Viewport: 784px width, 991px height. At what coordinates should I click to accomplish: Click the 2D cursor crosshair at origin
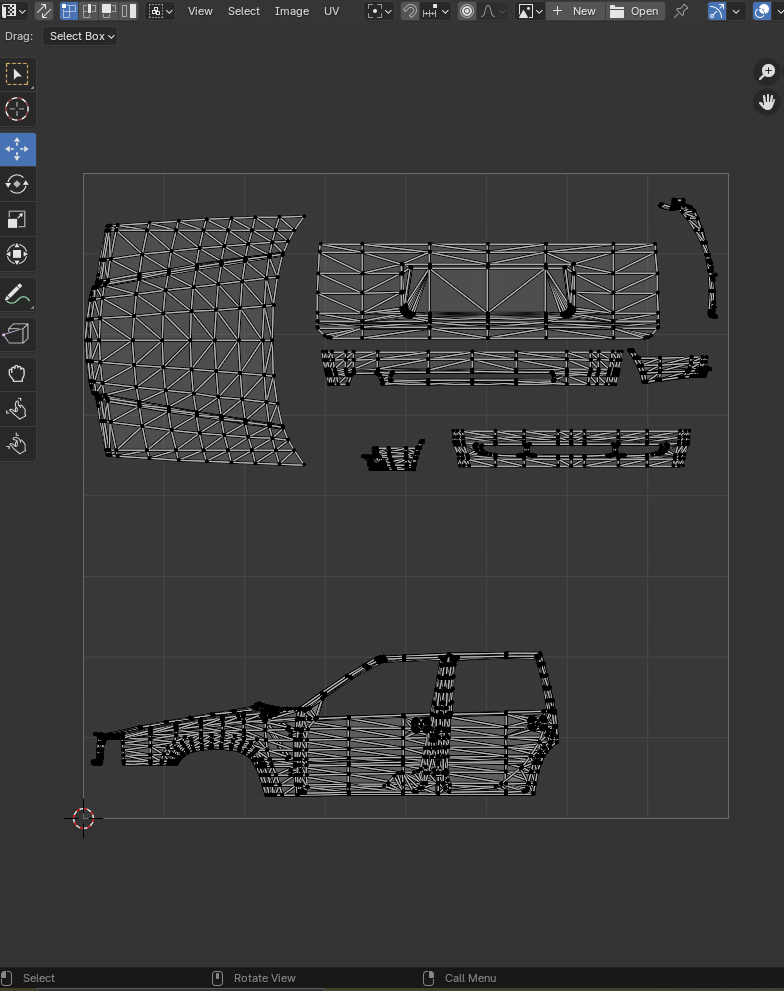(83, 818)
